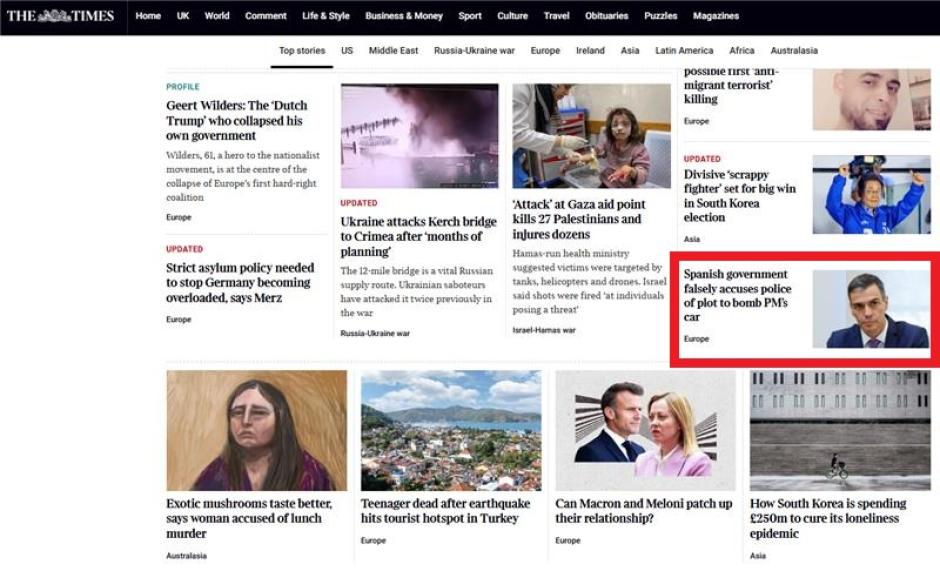The image size is (940, 571).
Task: Open the Travel section
Action: (556, 16)
